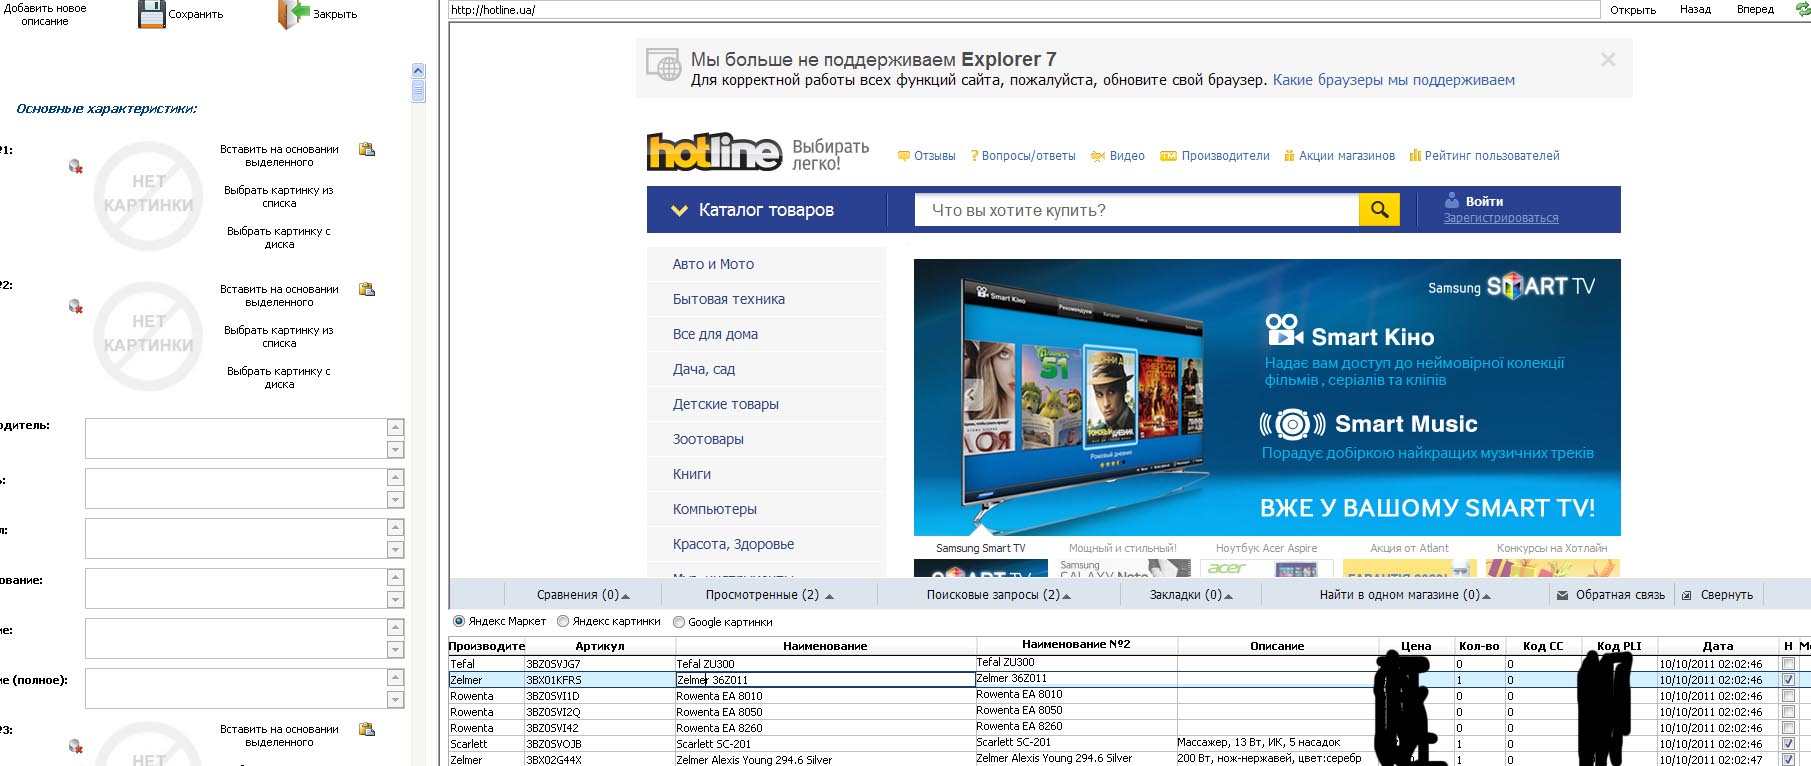Click the question mark icon of Вопросы/ответы

coord(974,156)
